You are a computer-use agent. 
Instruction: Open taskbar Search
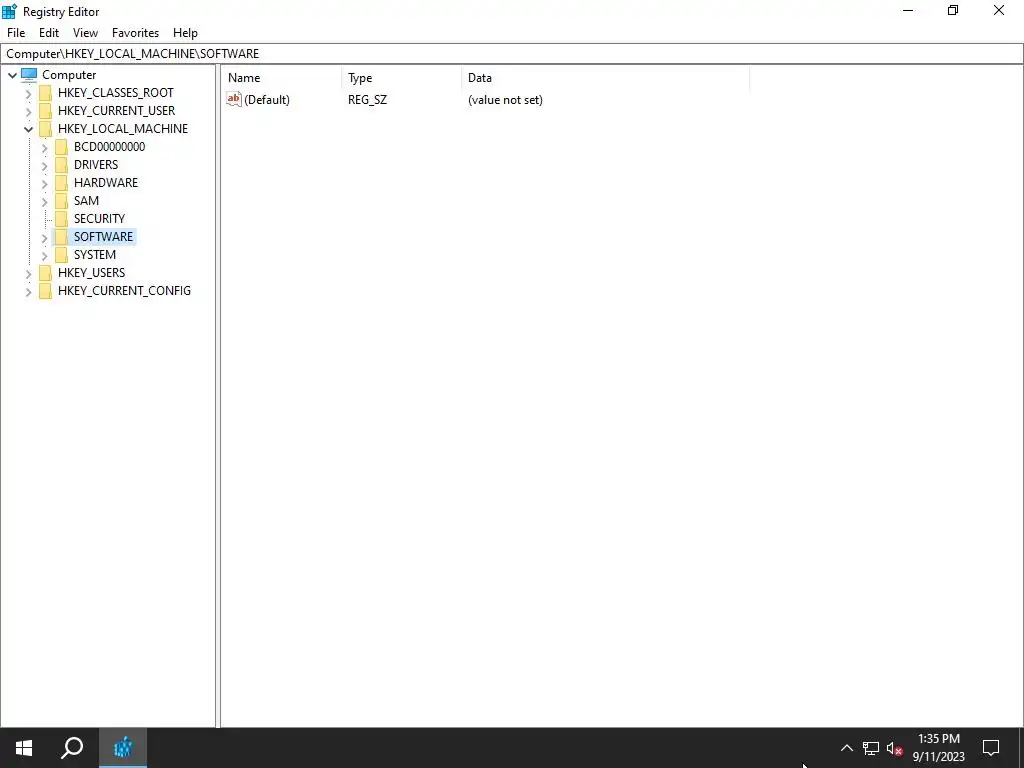click(x=72, y=748)
